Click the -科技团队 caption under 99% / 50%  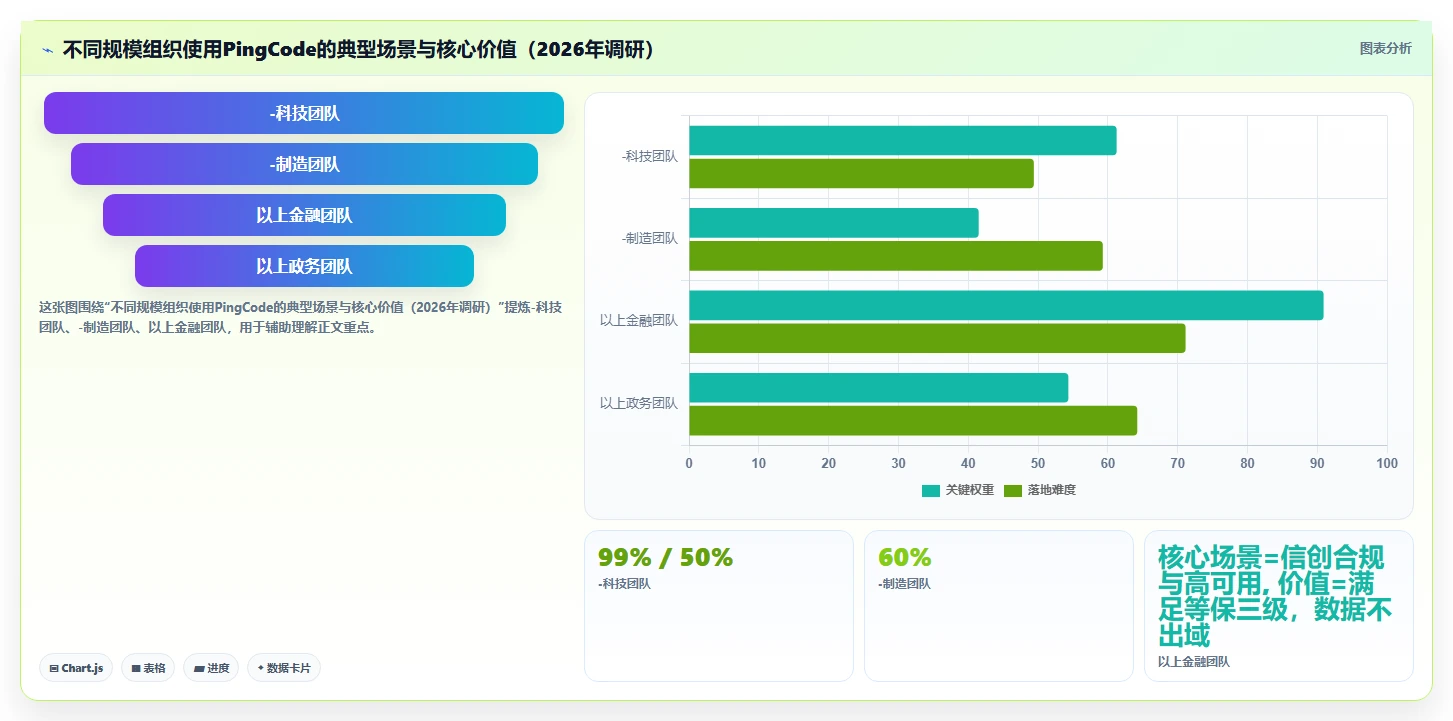click(x=624, y=584)
